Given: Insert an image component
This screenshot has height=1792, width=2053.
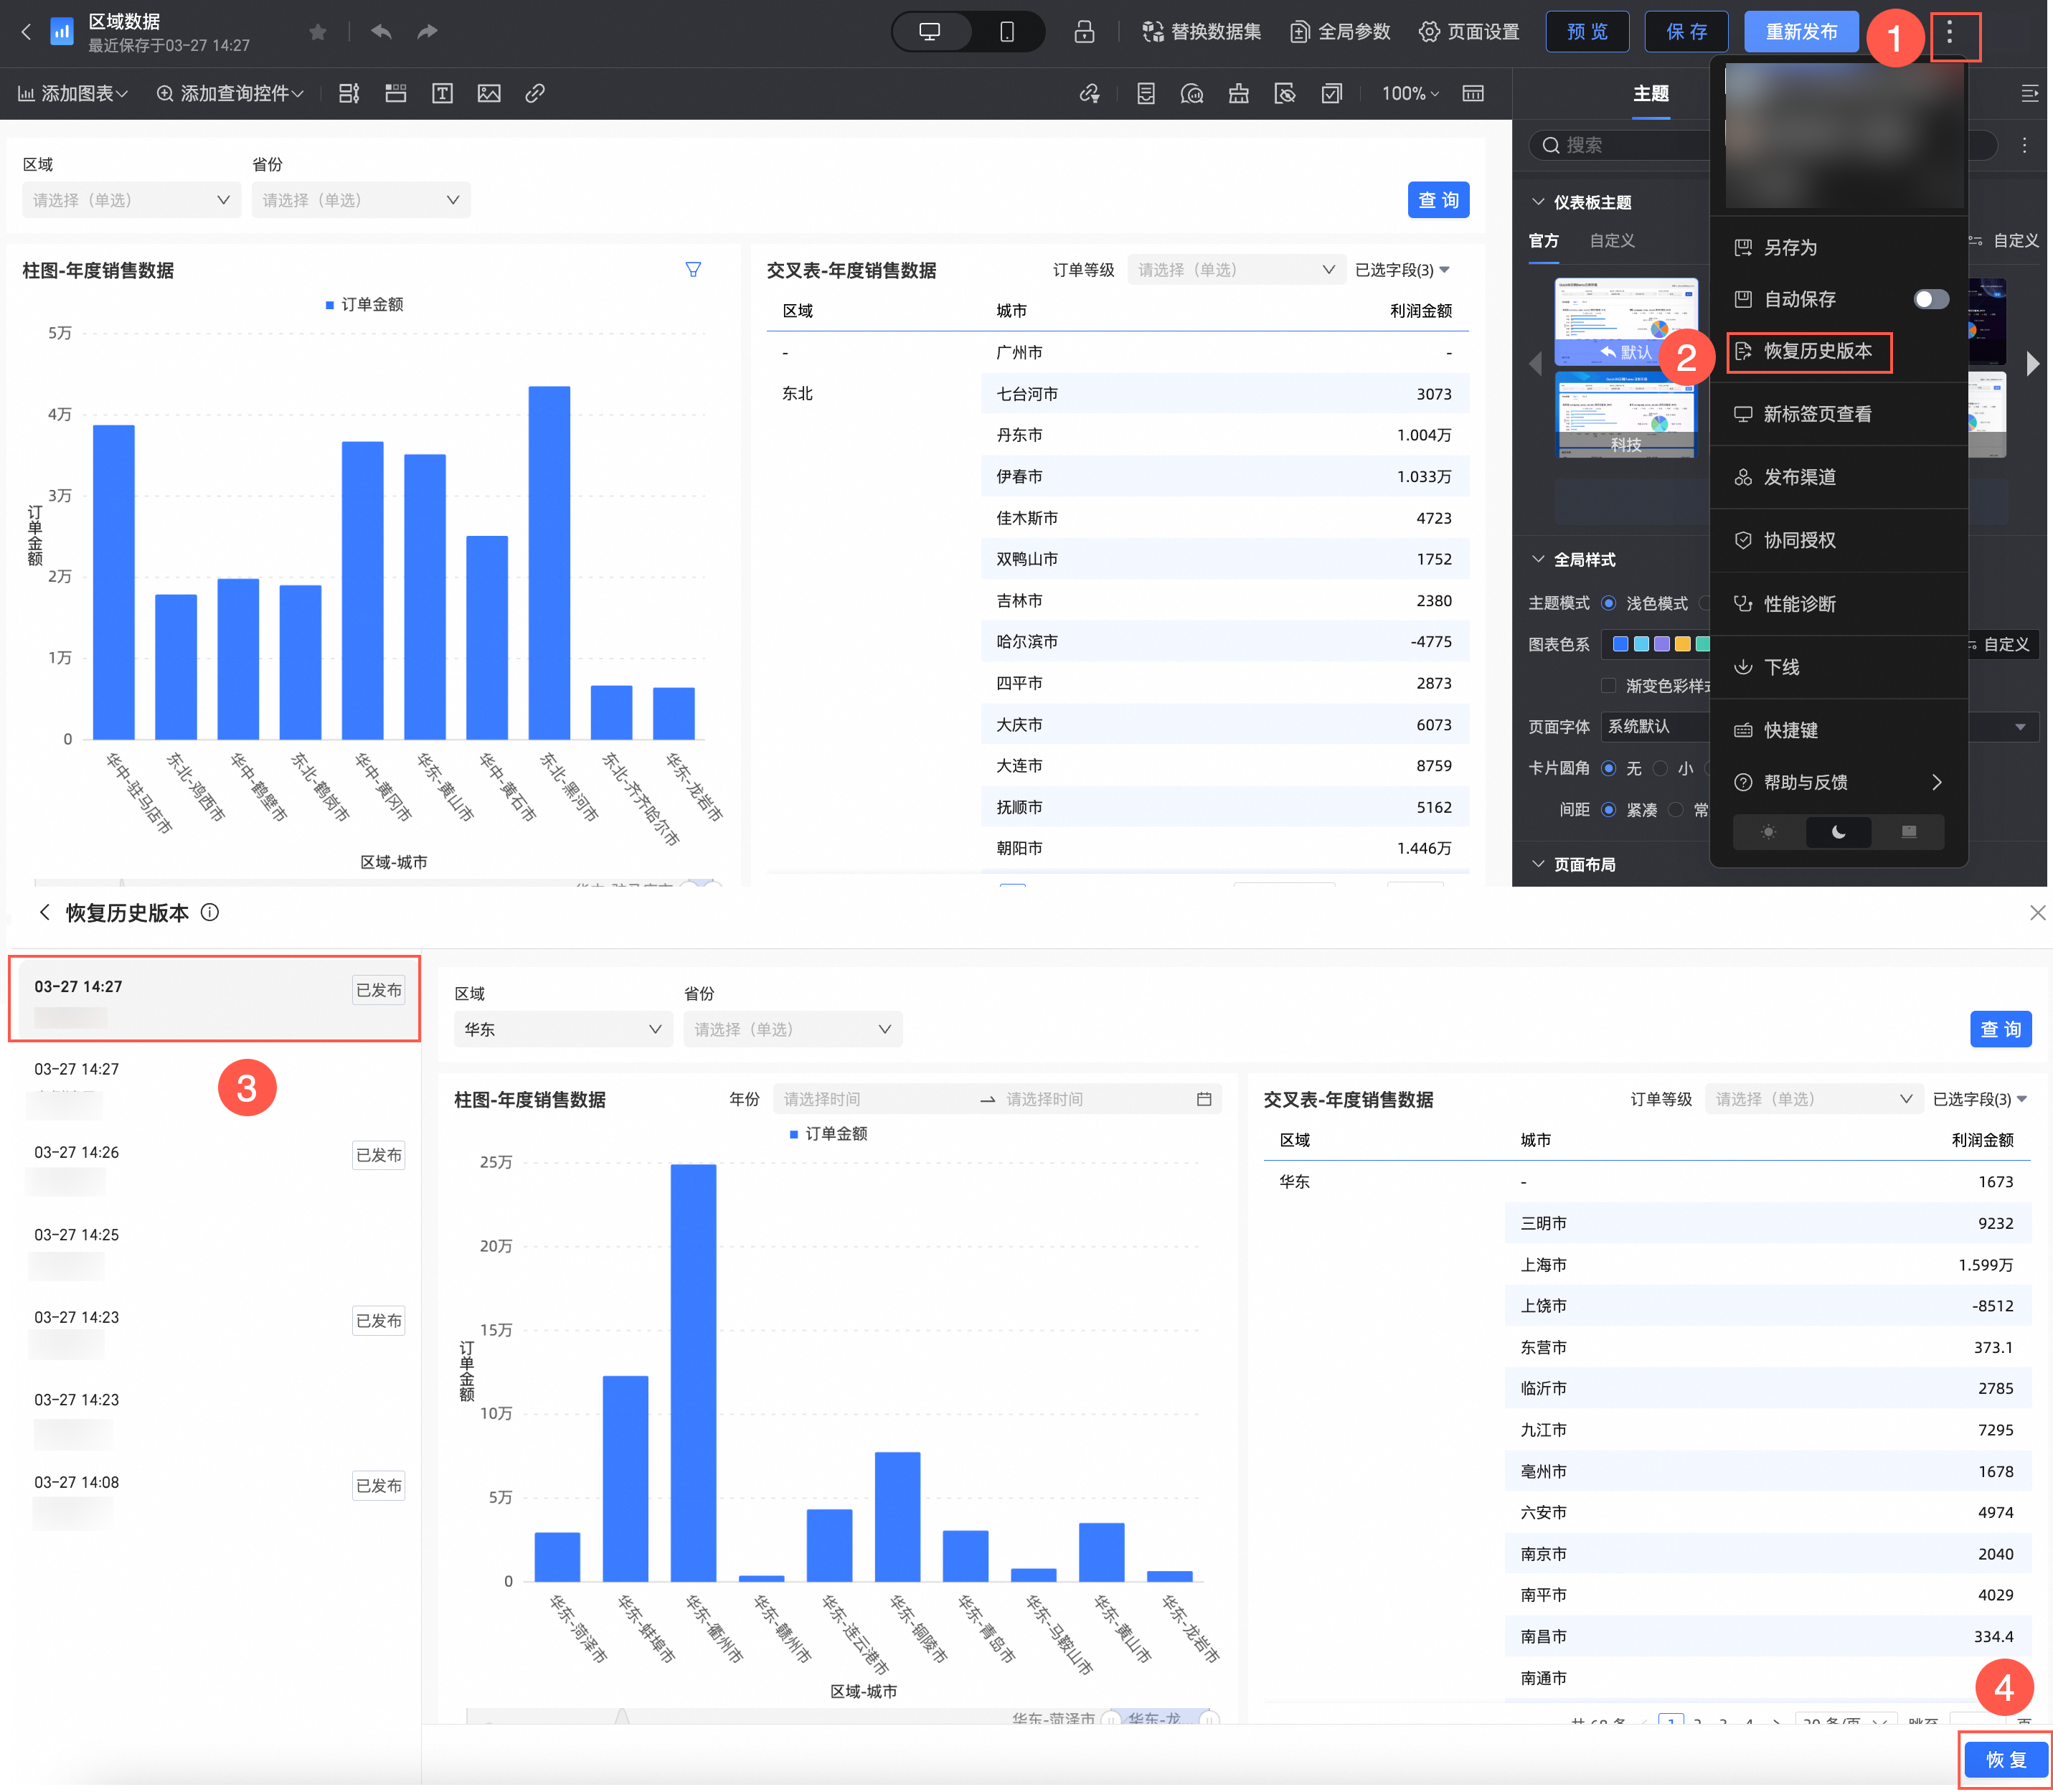Looking at the screenshot, I should point(489,93).
